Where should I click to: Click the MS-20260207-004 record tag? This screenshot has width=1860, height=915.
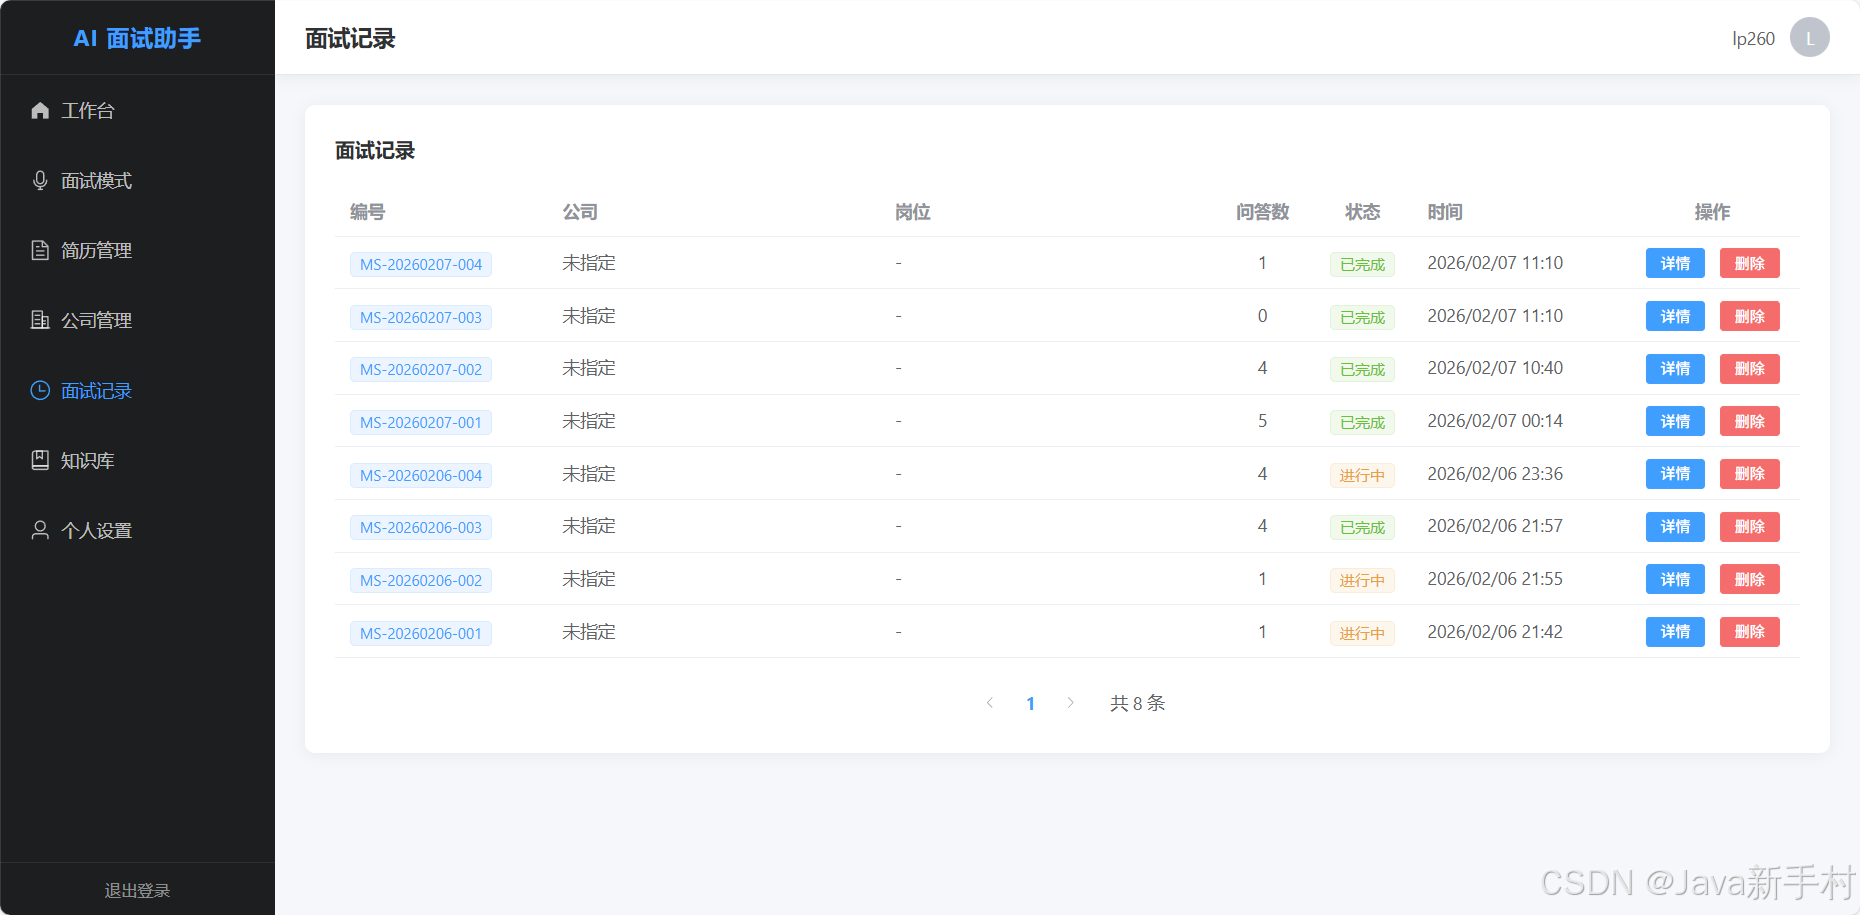(x=421, y=264)
